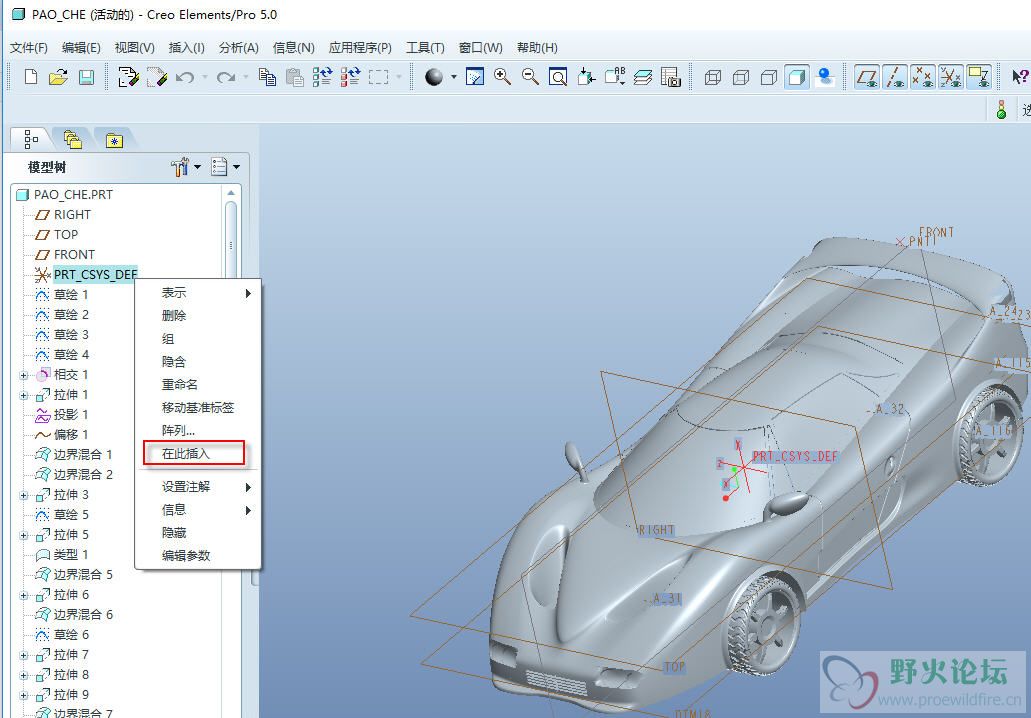Image resolution: width=1031 pixels, height=718 pixels.
Task: Open the 分析(A) menu
Action: (238, 47)
